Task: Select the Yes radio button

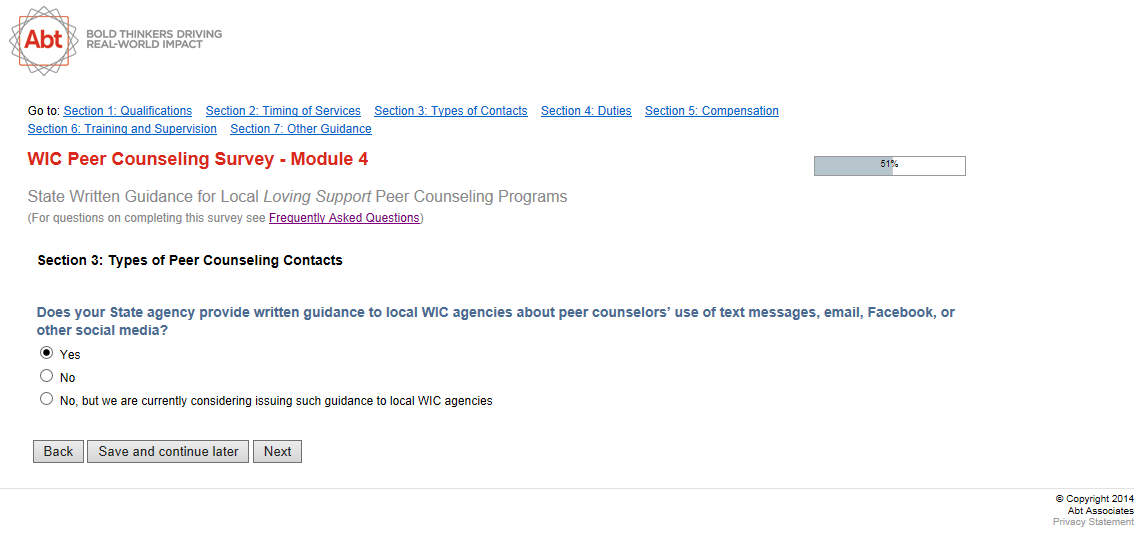Action: pyautogui.click(x=46, y=353)
